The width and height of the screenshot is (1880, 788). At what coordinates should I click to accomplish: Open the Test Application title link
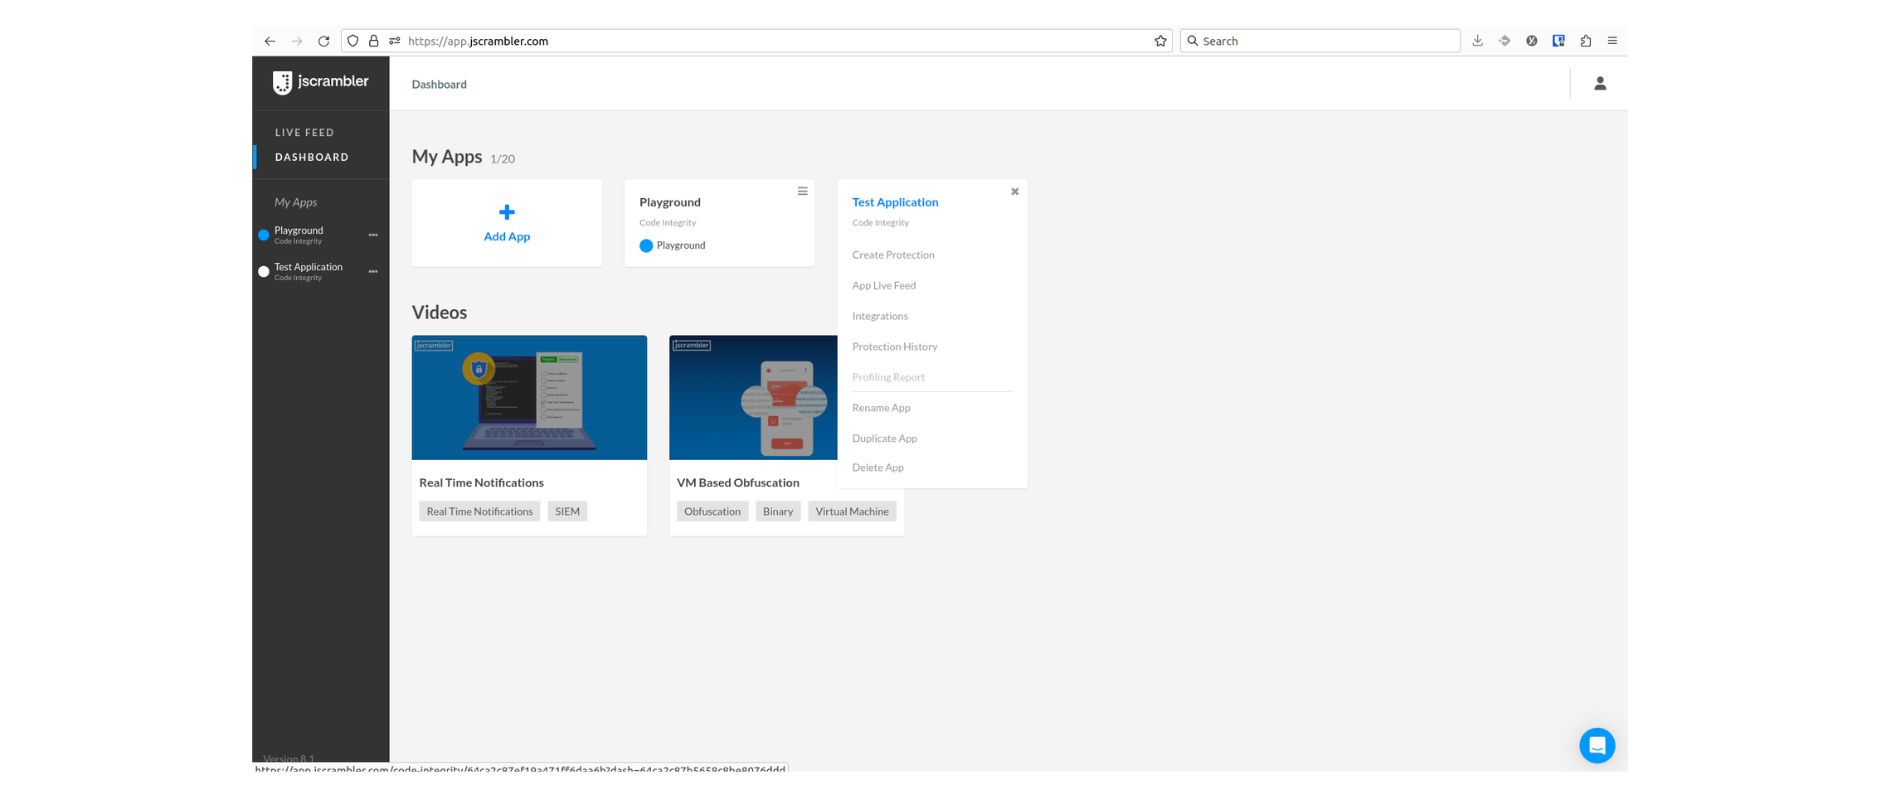pos(895,202)
